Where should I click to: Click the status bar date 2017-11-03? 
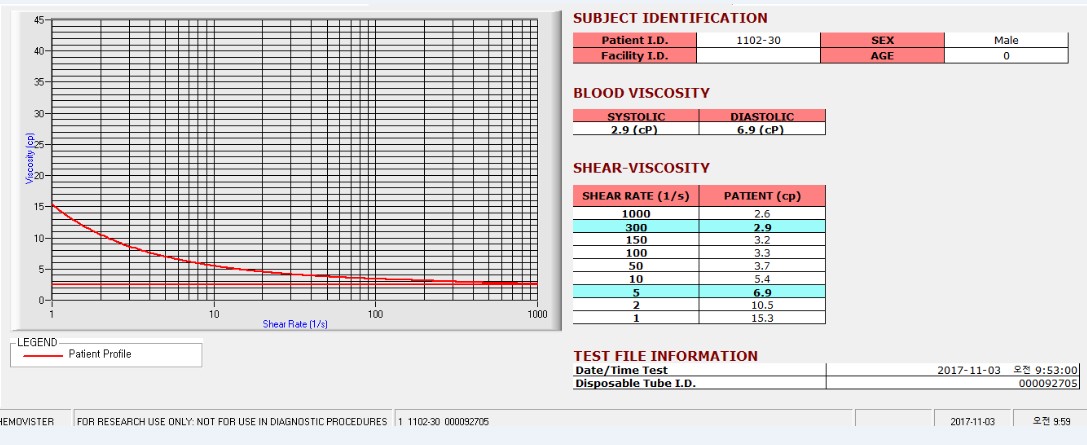pyautogui.click(x=972, y=421)
